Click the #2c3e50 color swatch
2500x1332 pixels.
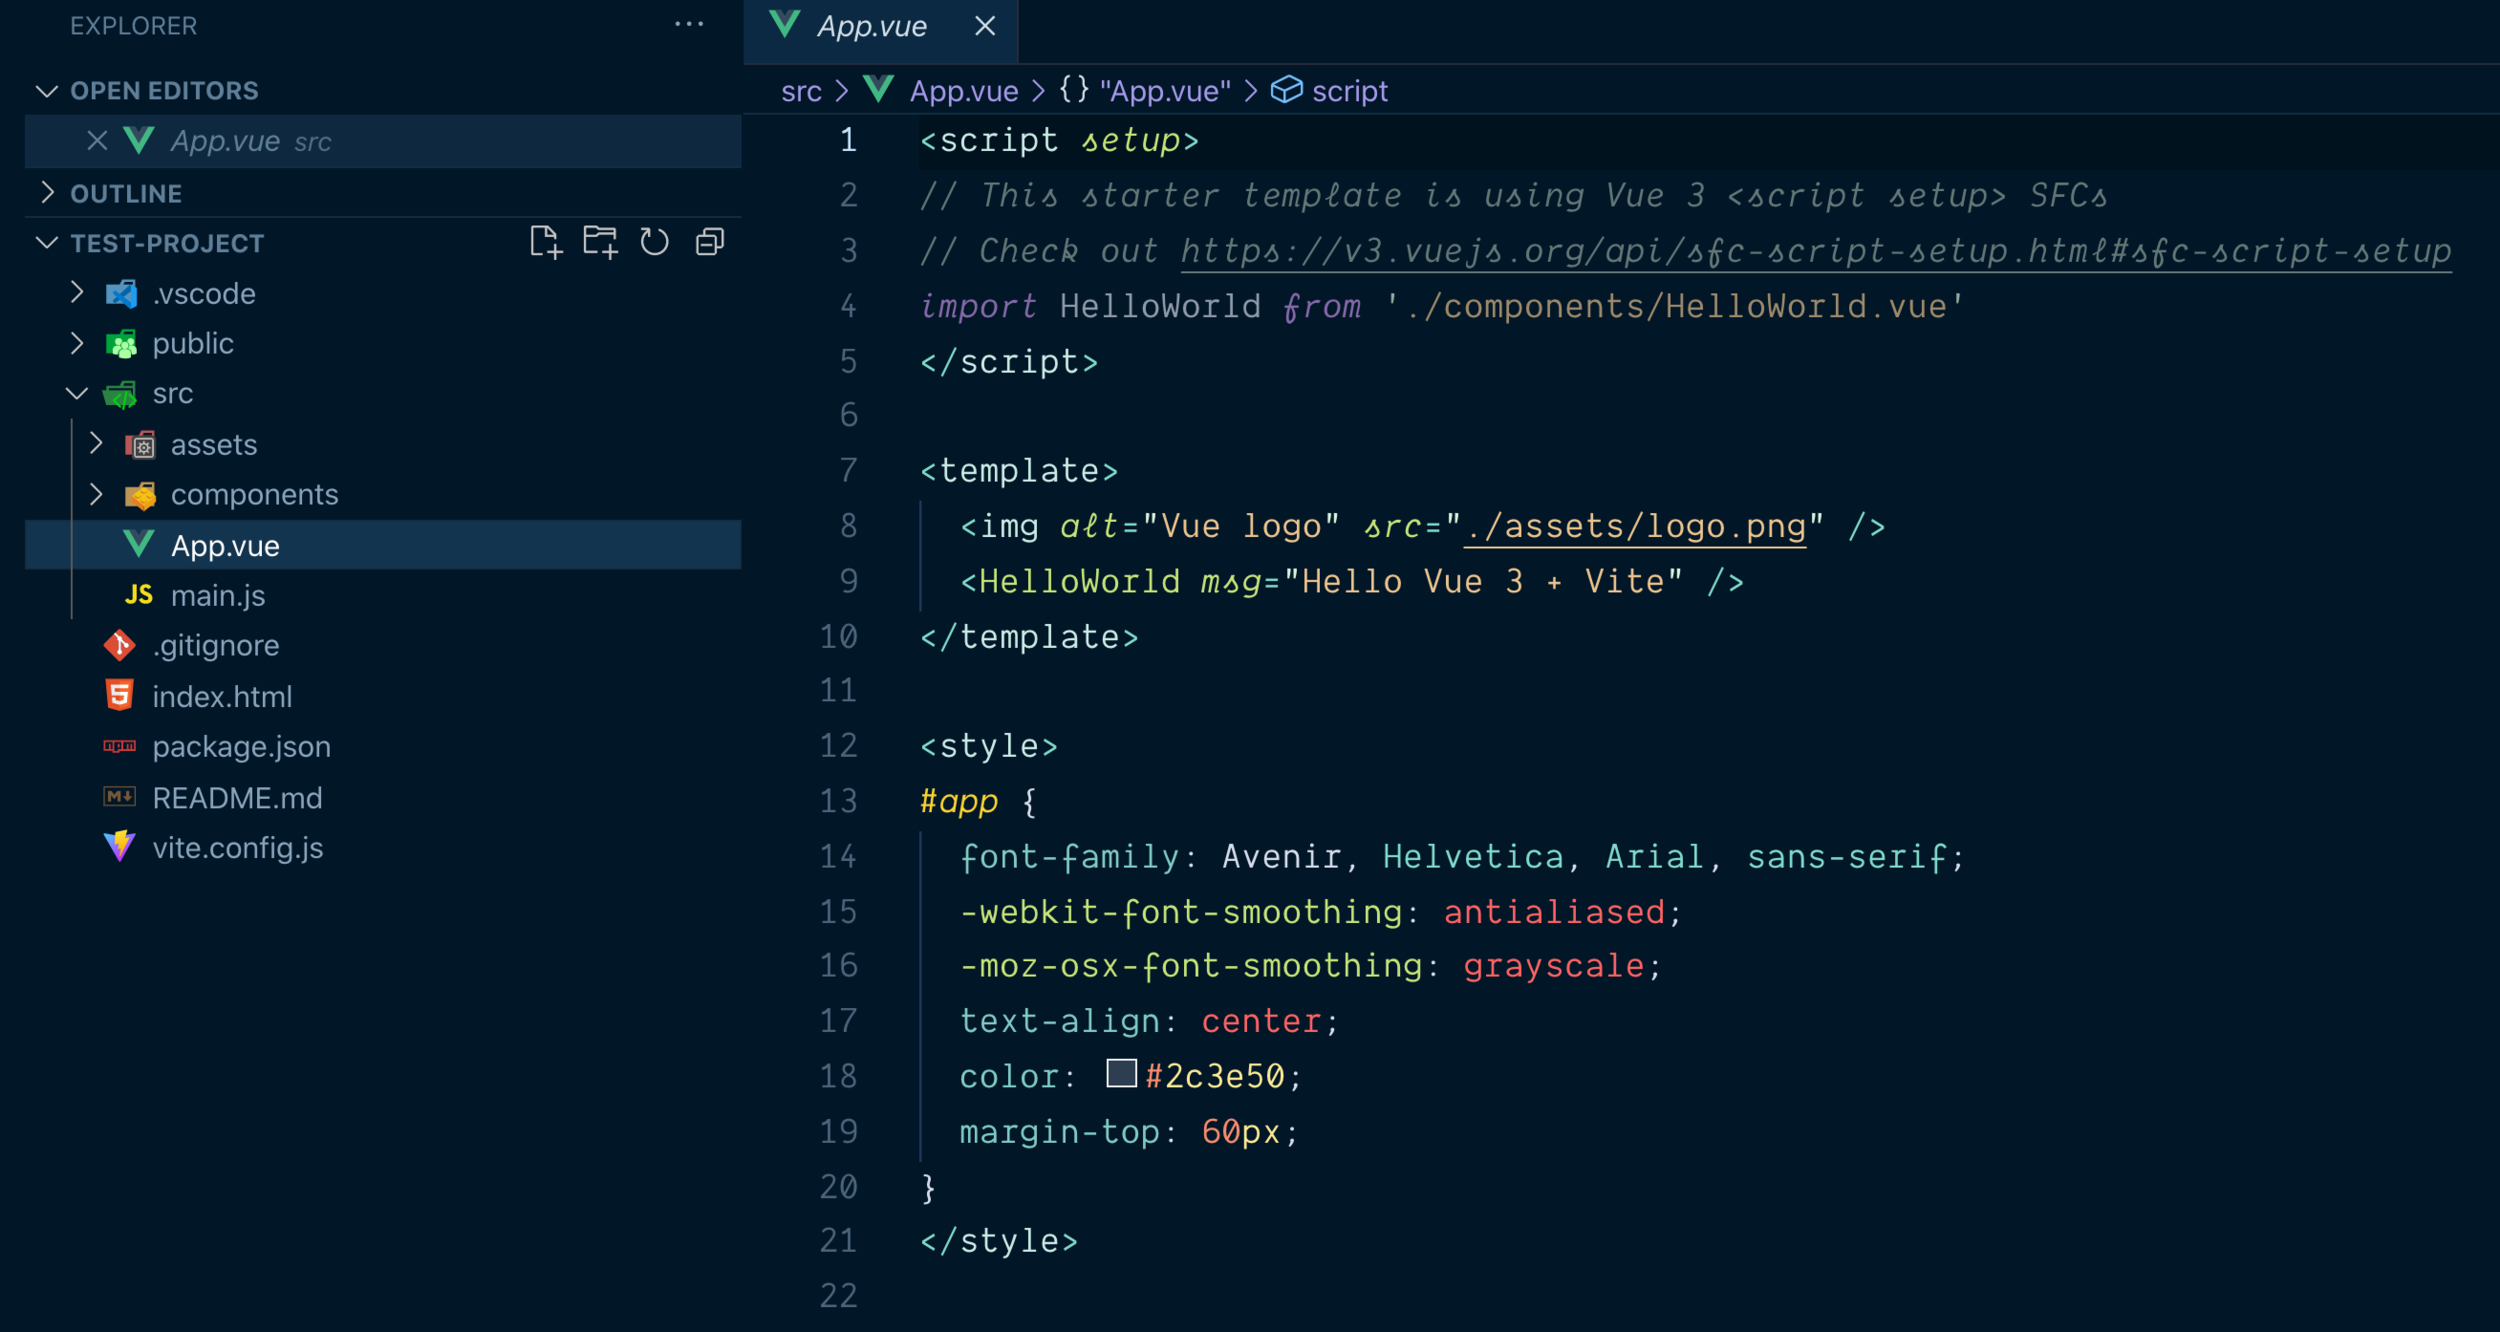click(x=1121, y=1074)
